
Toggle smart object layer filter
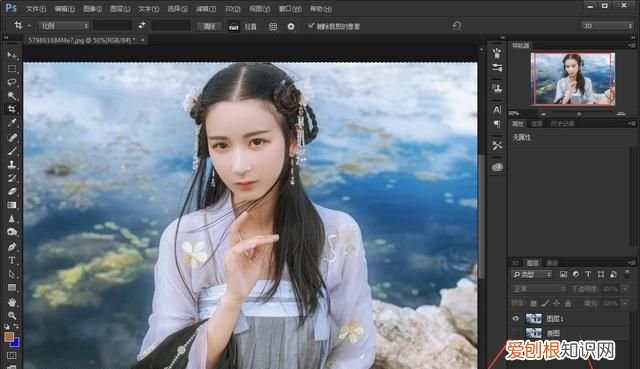(x=613, y=275)
